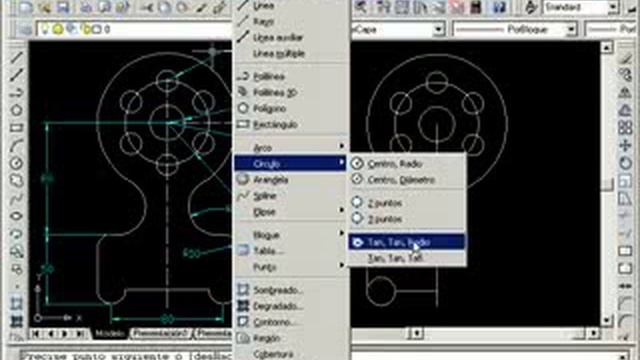Click the Mirror tool in right toolbar
This screenshot has width=640, height=360.
coord(625,93)
